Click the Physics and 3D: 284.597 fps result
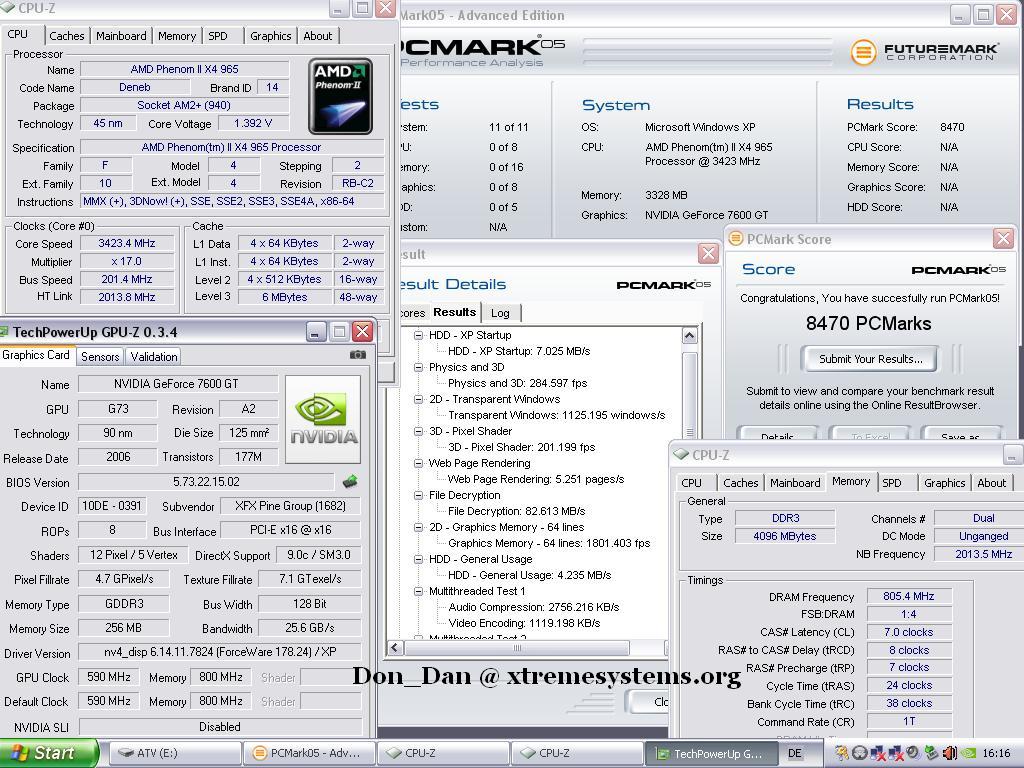 pyautogui.click(x=517, y=383)
